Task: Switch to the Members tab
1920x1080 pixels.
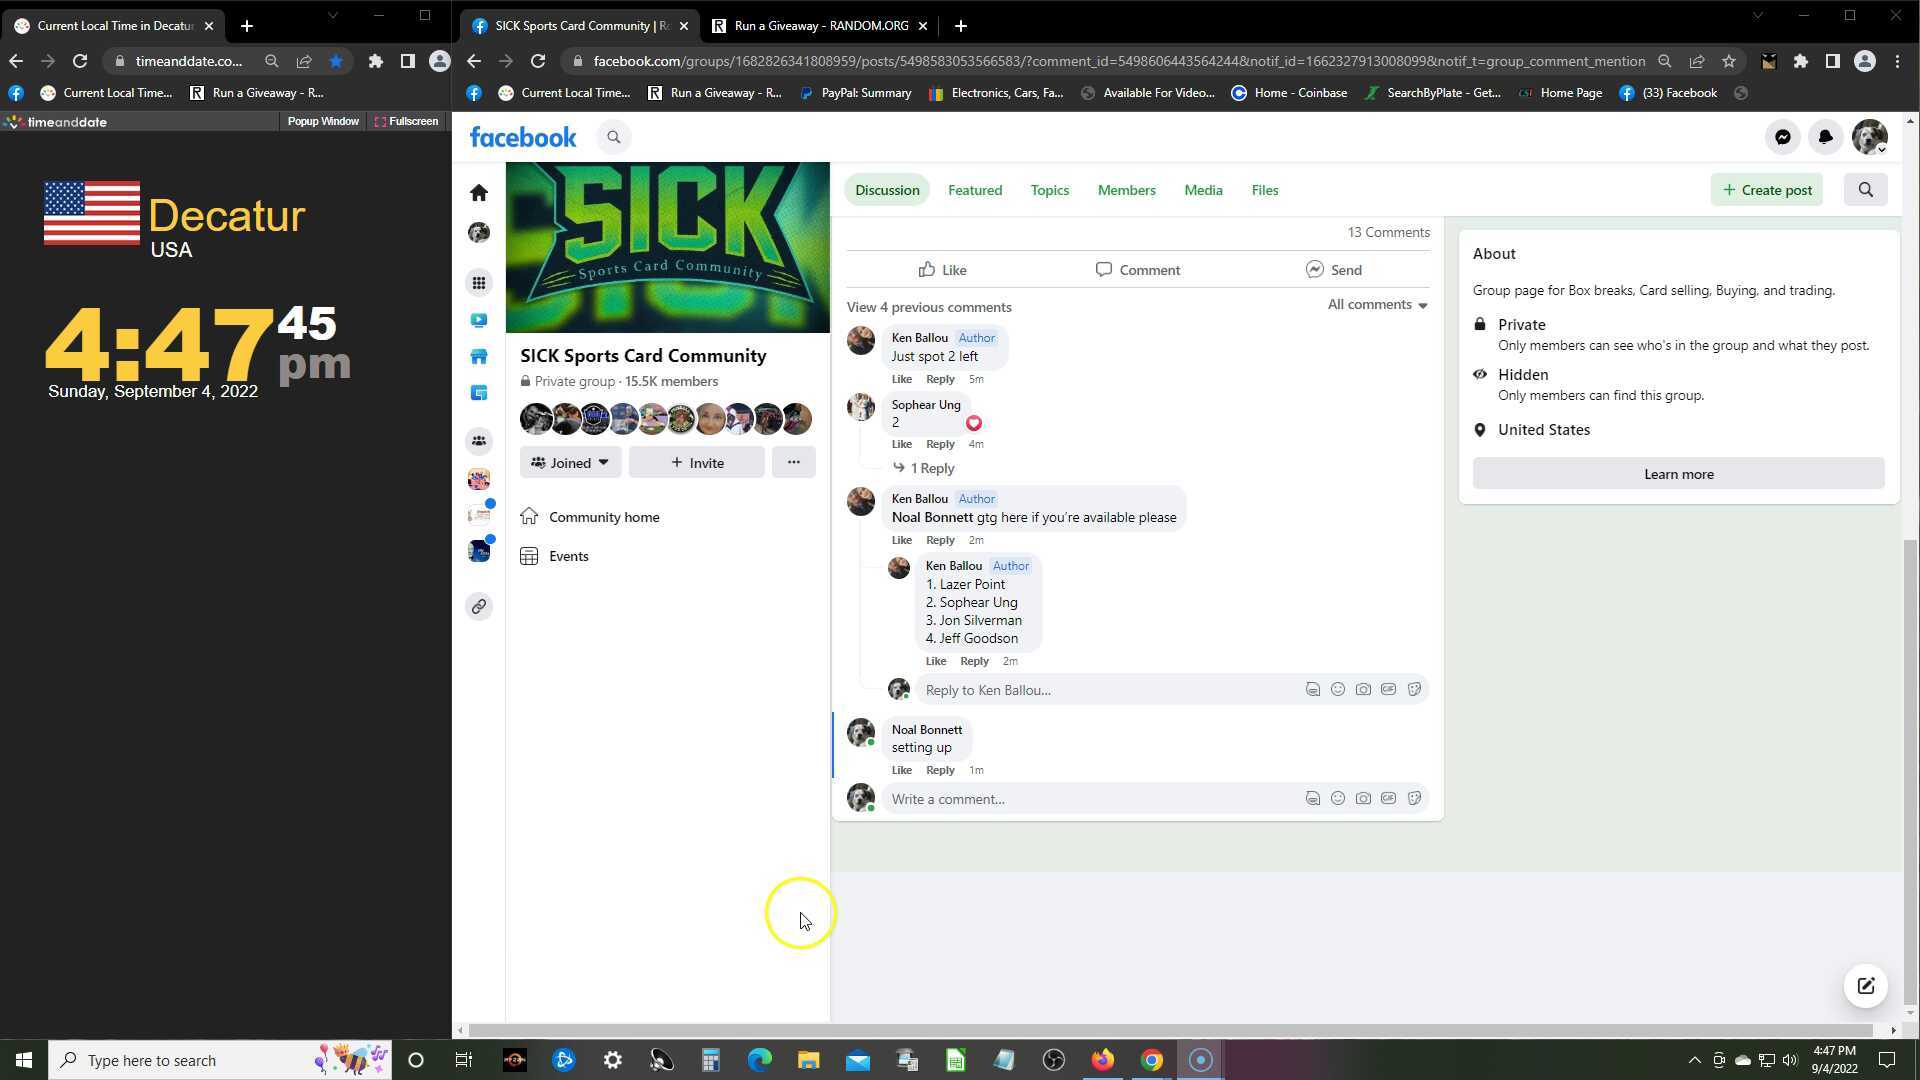Action: (x=1126, y=190)
